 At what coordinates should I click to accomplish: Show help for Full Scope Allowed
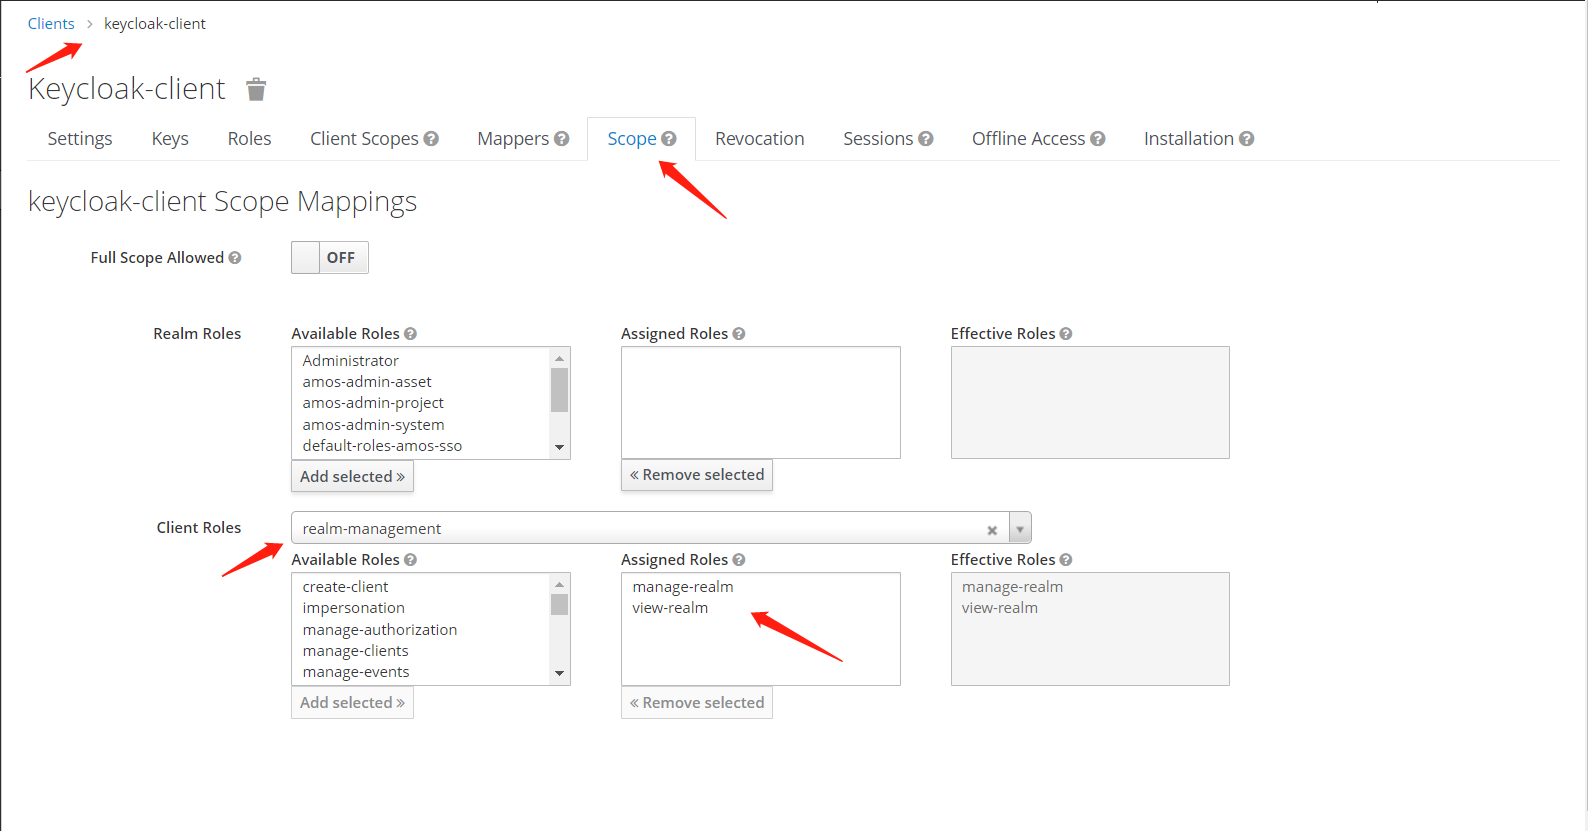[x=235, y=258]
